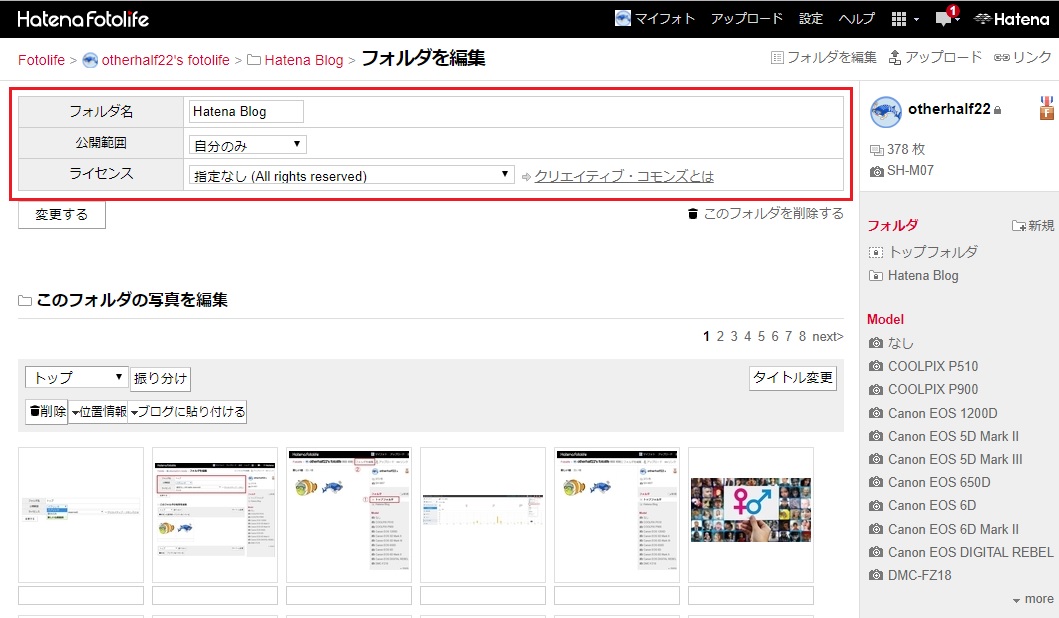The width and height of the screenshot is (1059, 618).
Task: Click title field under gender symbols thumbnail
Action: [x=750, y=596]
